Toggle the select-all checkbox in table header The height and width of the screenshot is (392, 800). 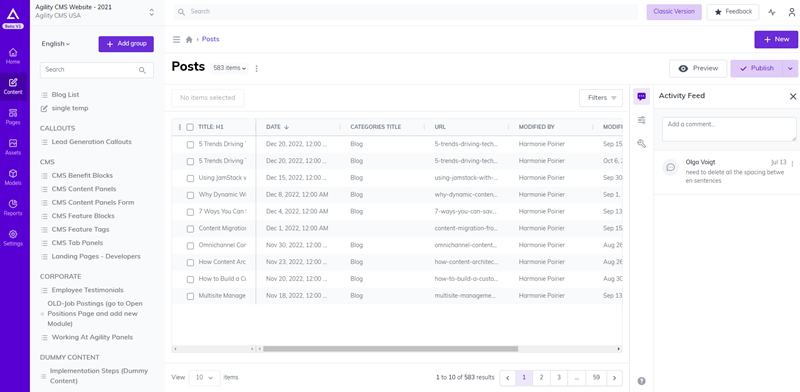pos(190,127)
